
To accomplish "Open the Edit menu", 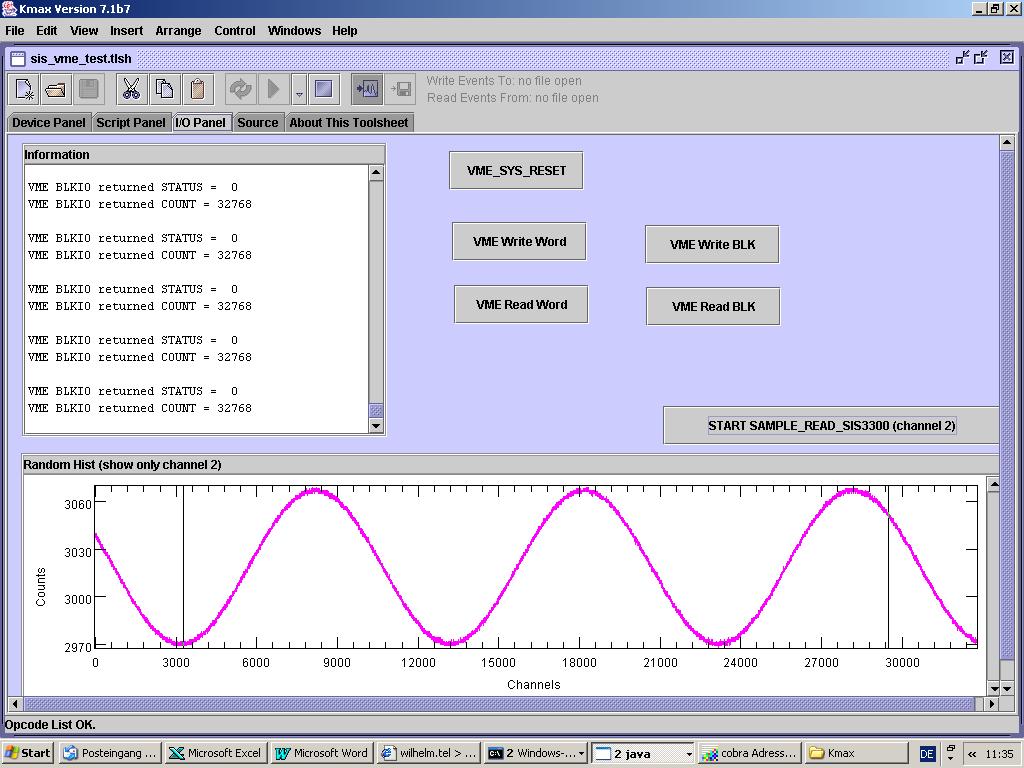I will 46,31.
